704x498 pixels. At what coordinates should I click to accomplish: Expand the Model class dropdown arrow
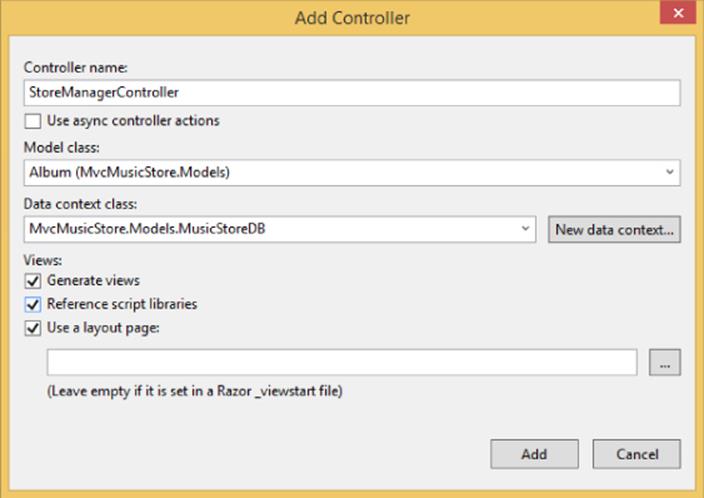click(670, 172)
